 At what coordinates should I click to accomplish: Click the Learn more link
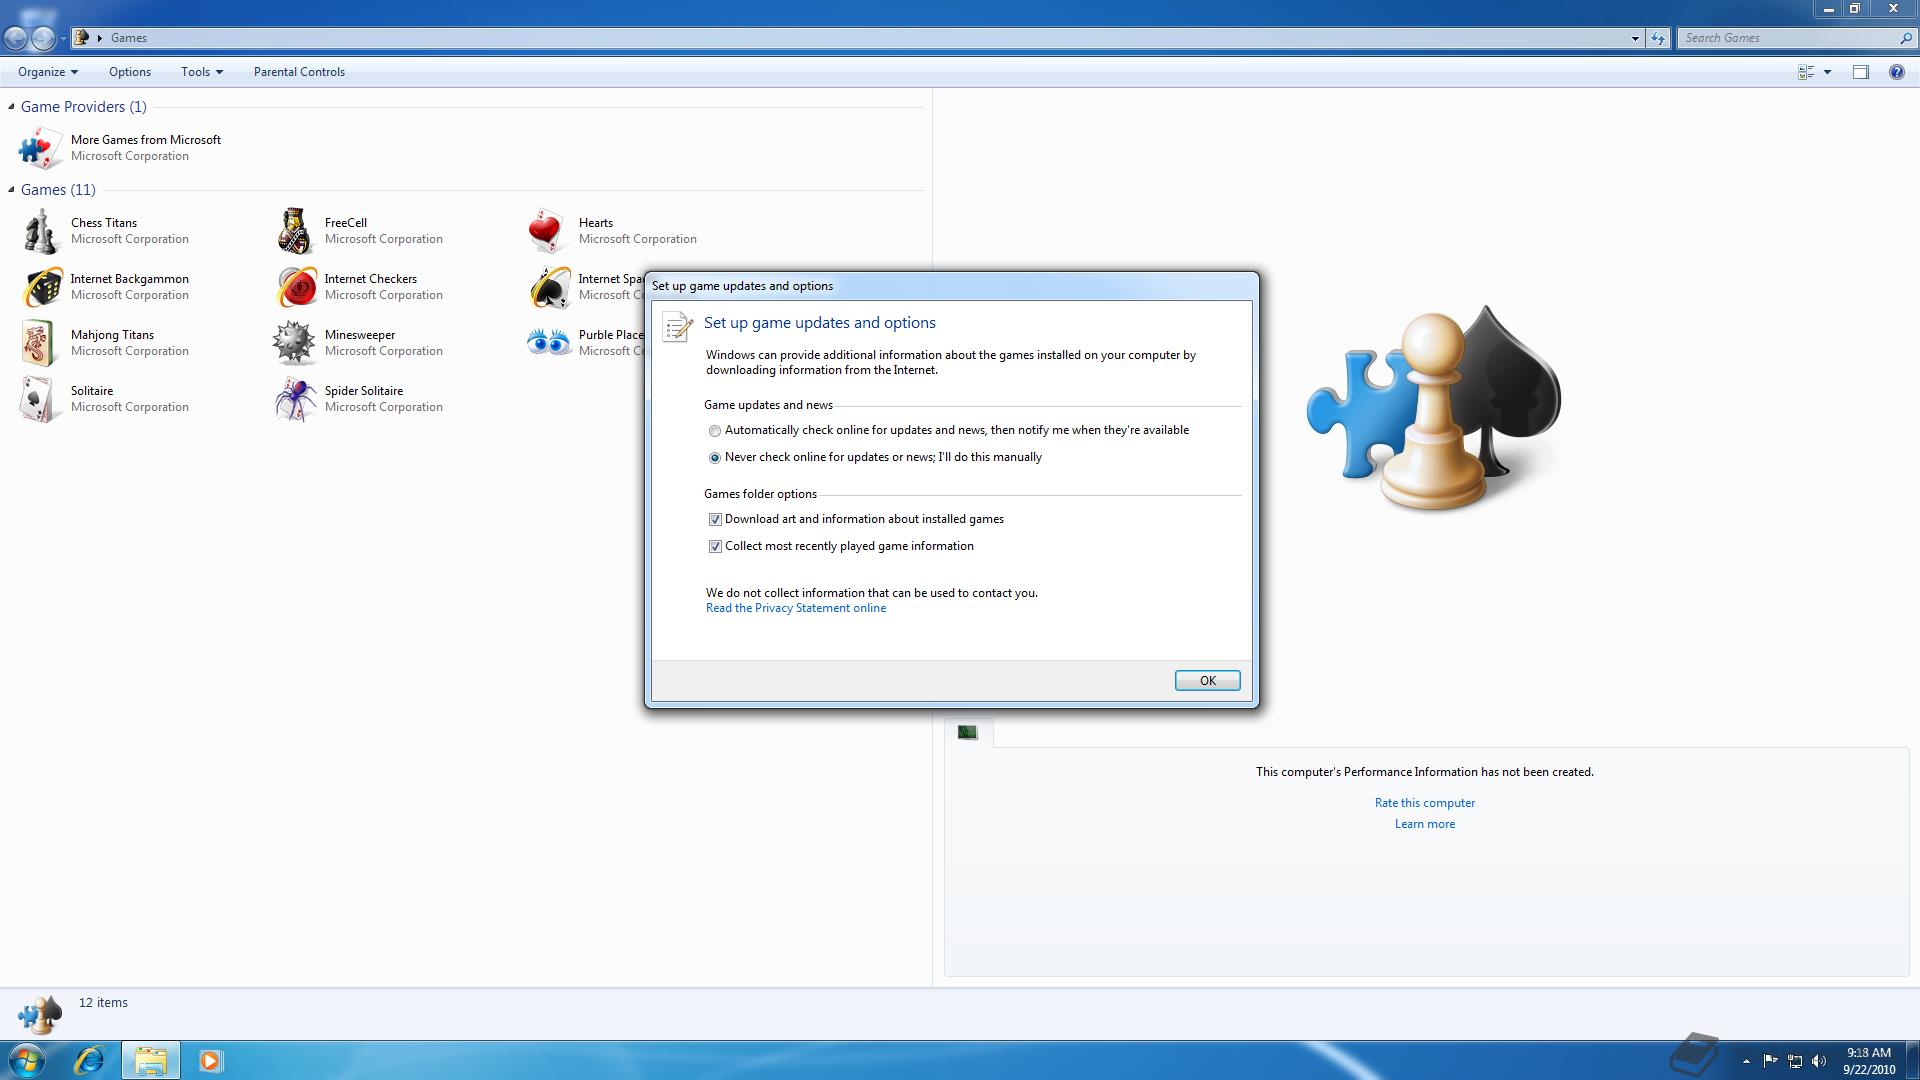[x=1424, y=824]
